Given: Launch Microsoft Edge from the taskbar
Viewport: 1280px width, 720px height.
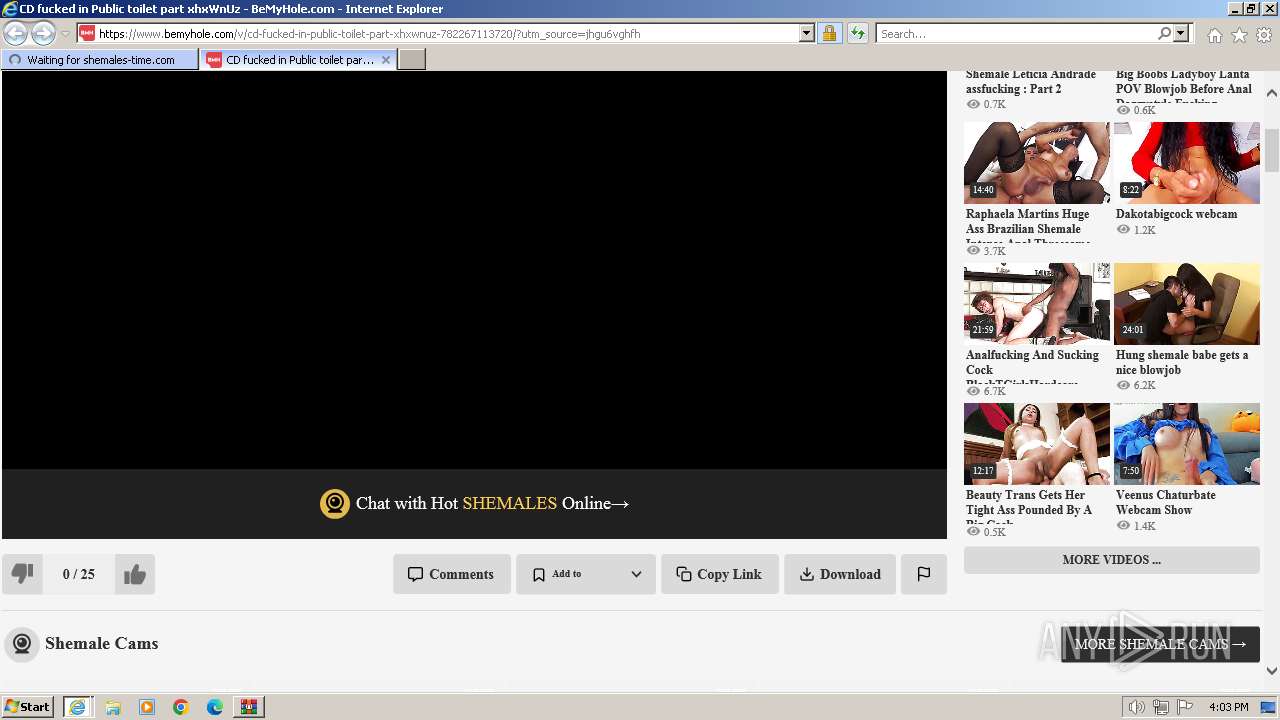Looking at the screenshot, I should pos(215,707).
